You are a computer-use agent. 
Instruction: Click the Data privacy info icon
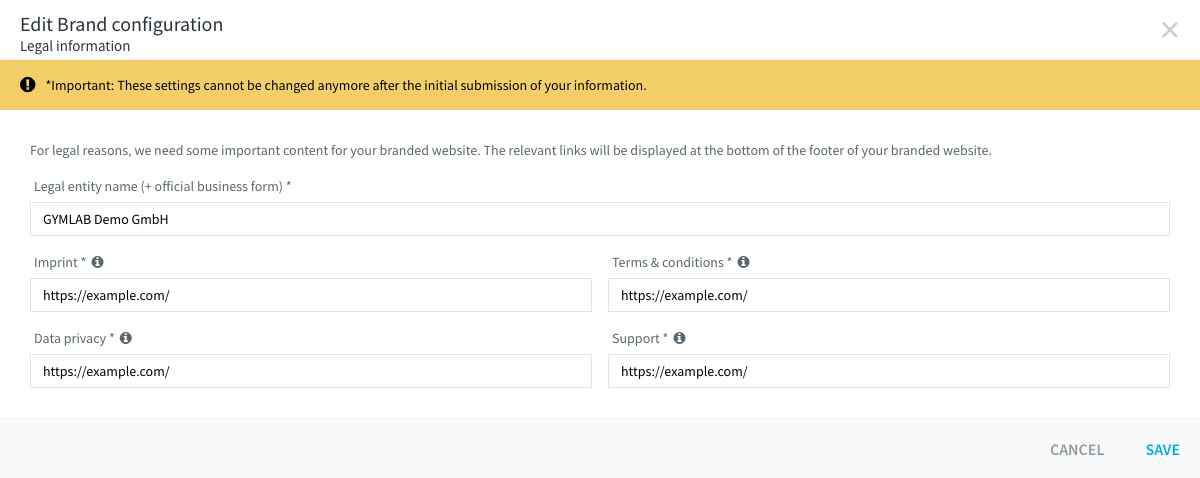(126, 338)
